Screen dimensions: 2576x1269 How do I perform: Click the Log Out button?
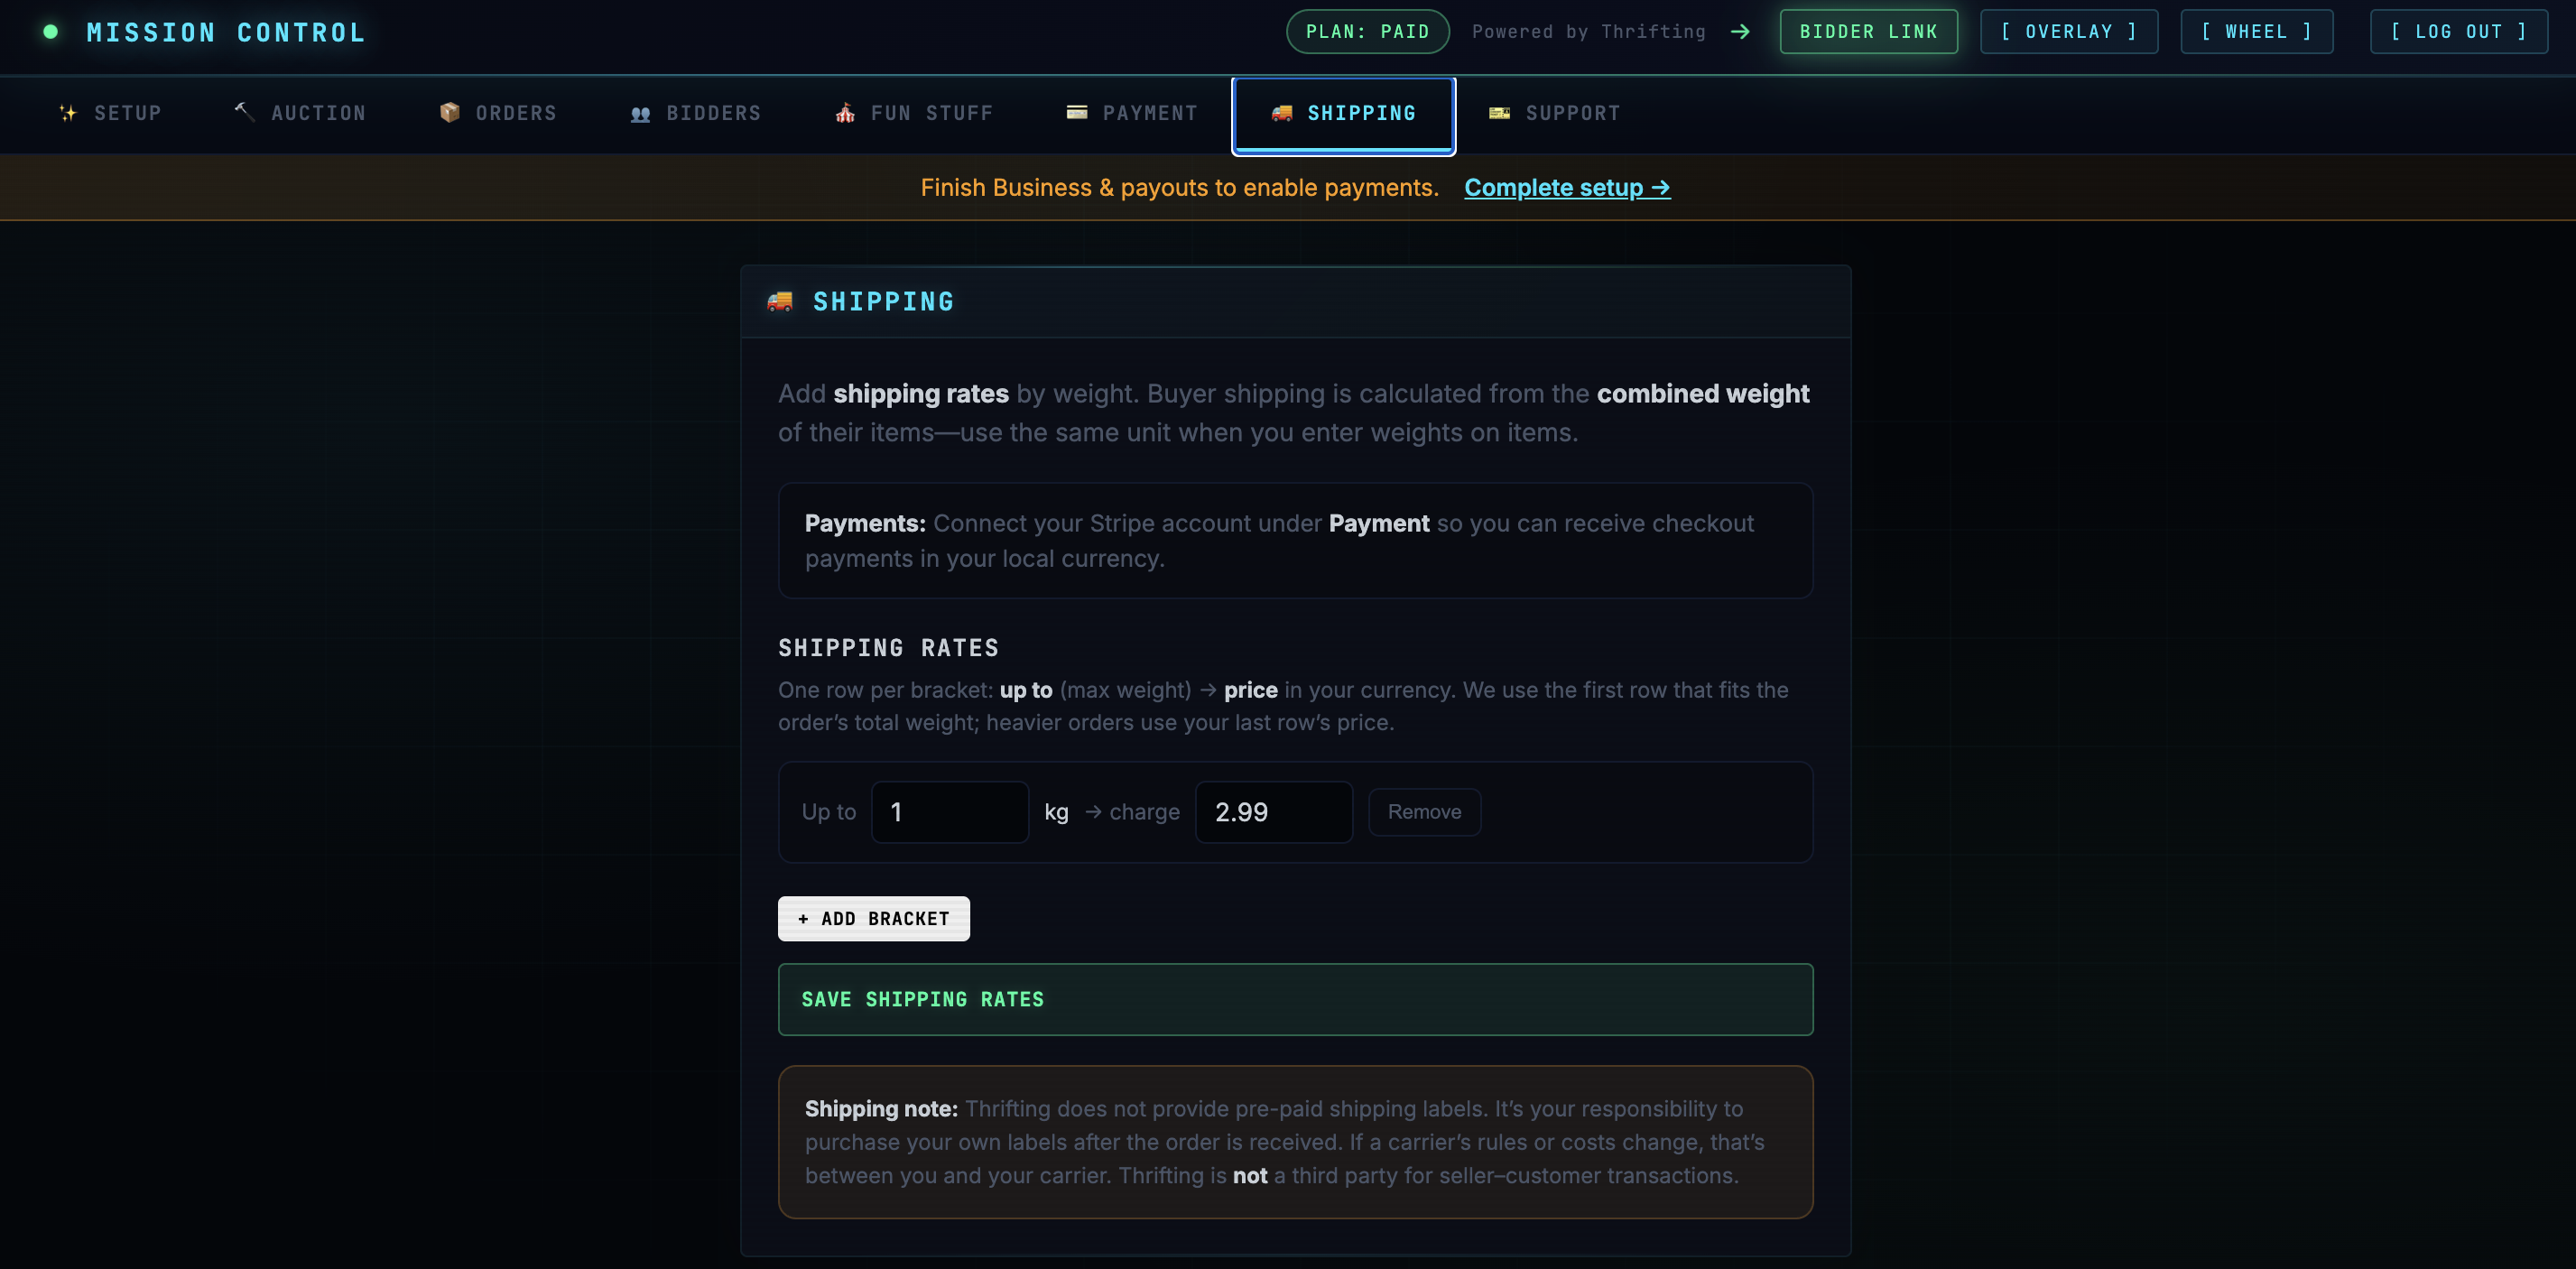tap(2459, 31)
